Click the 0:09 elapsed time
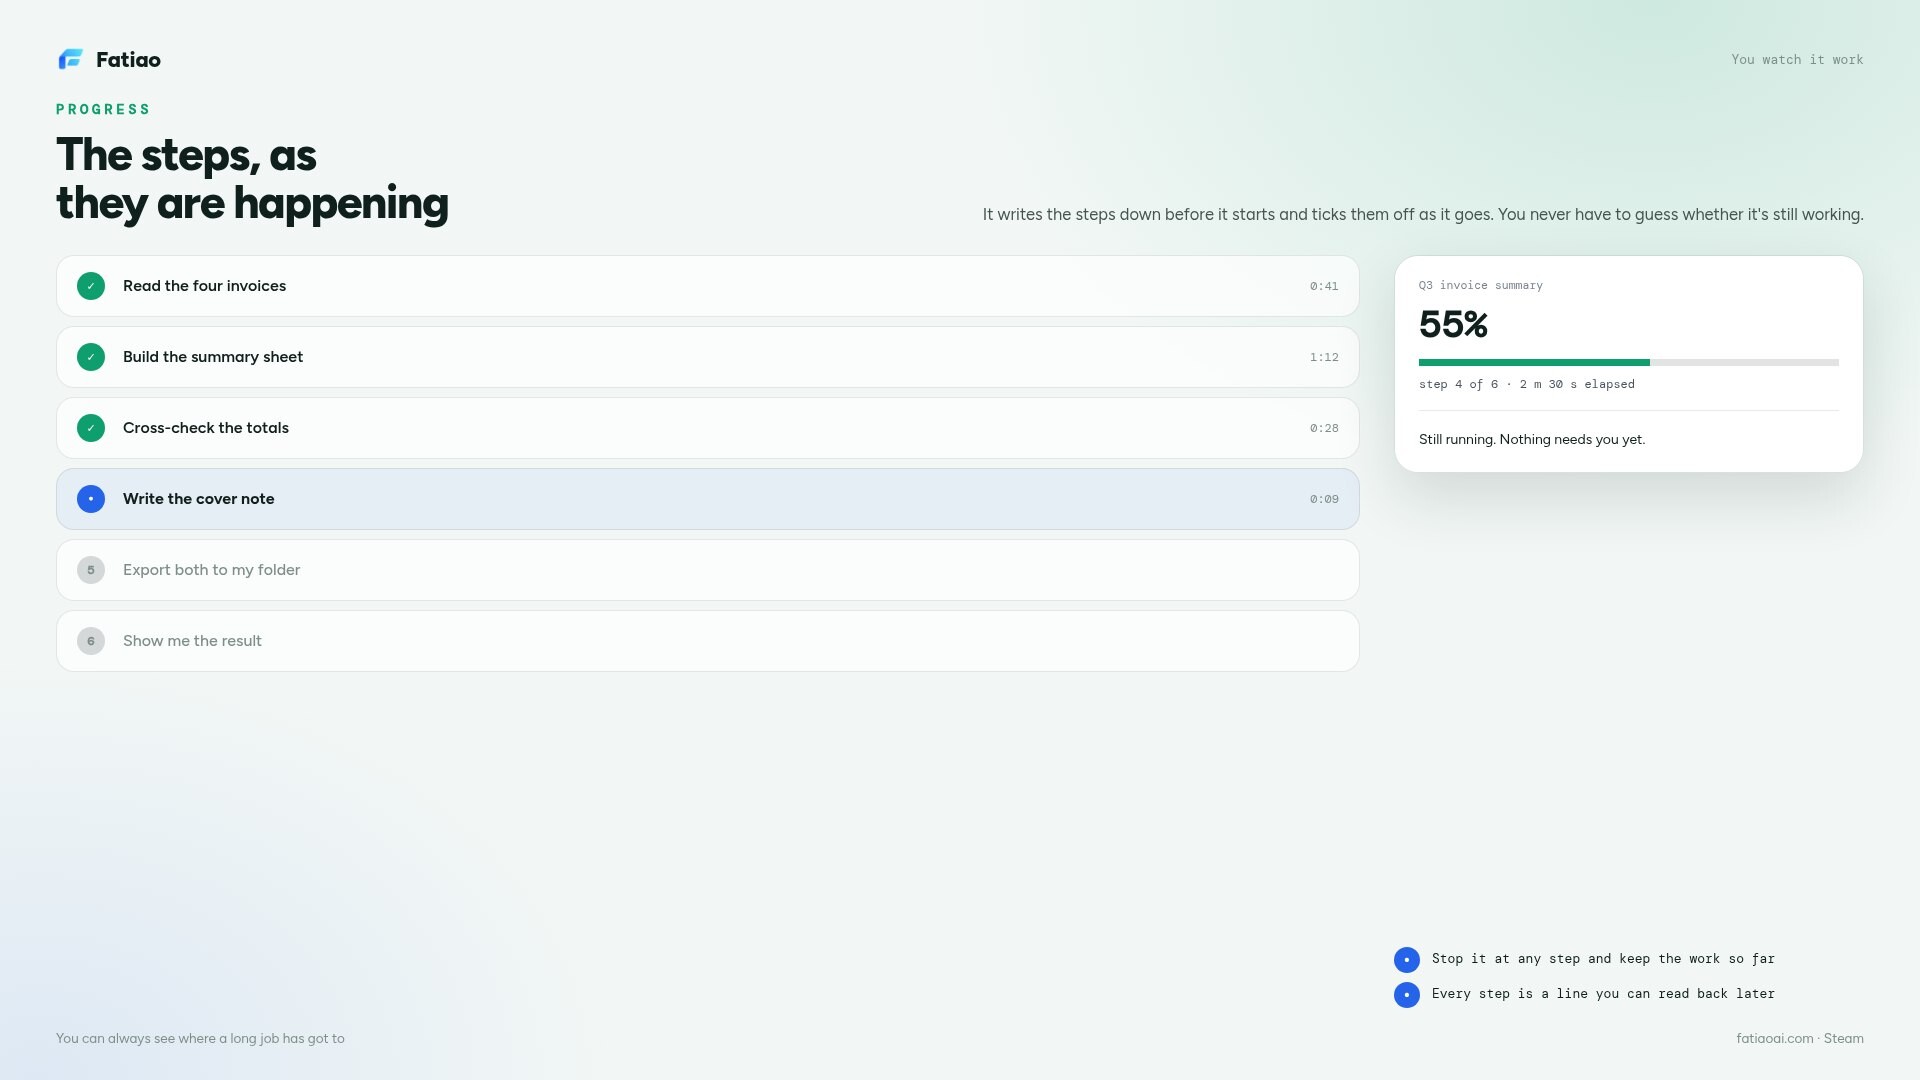 [1324, 499]
